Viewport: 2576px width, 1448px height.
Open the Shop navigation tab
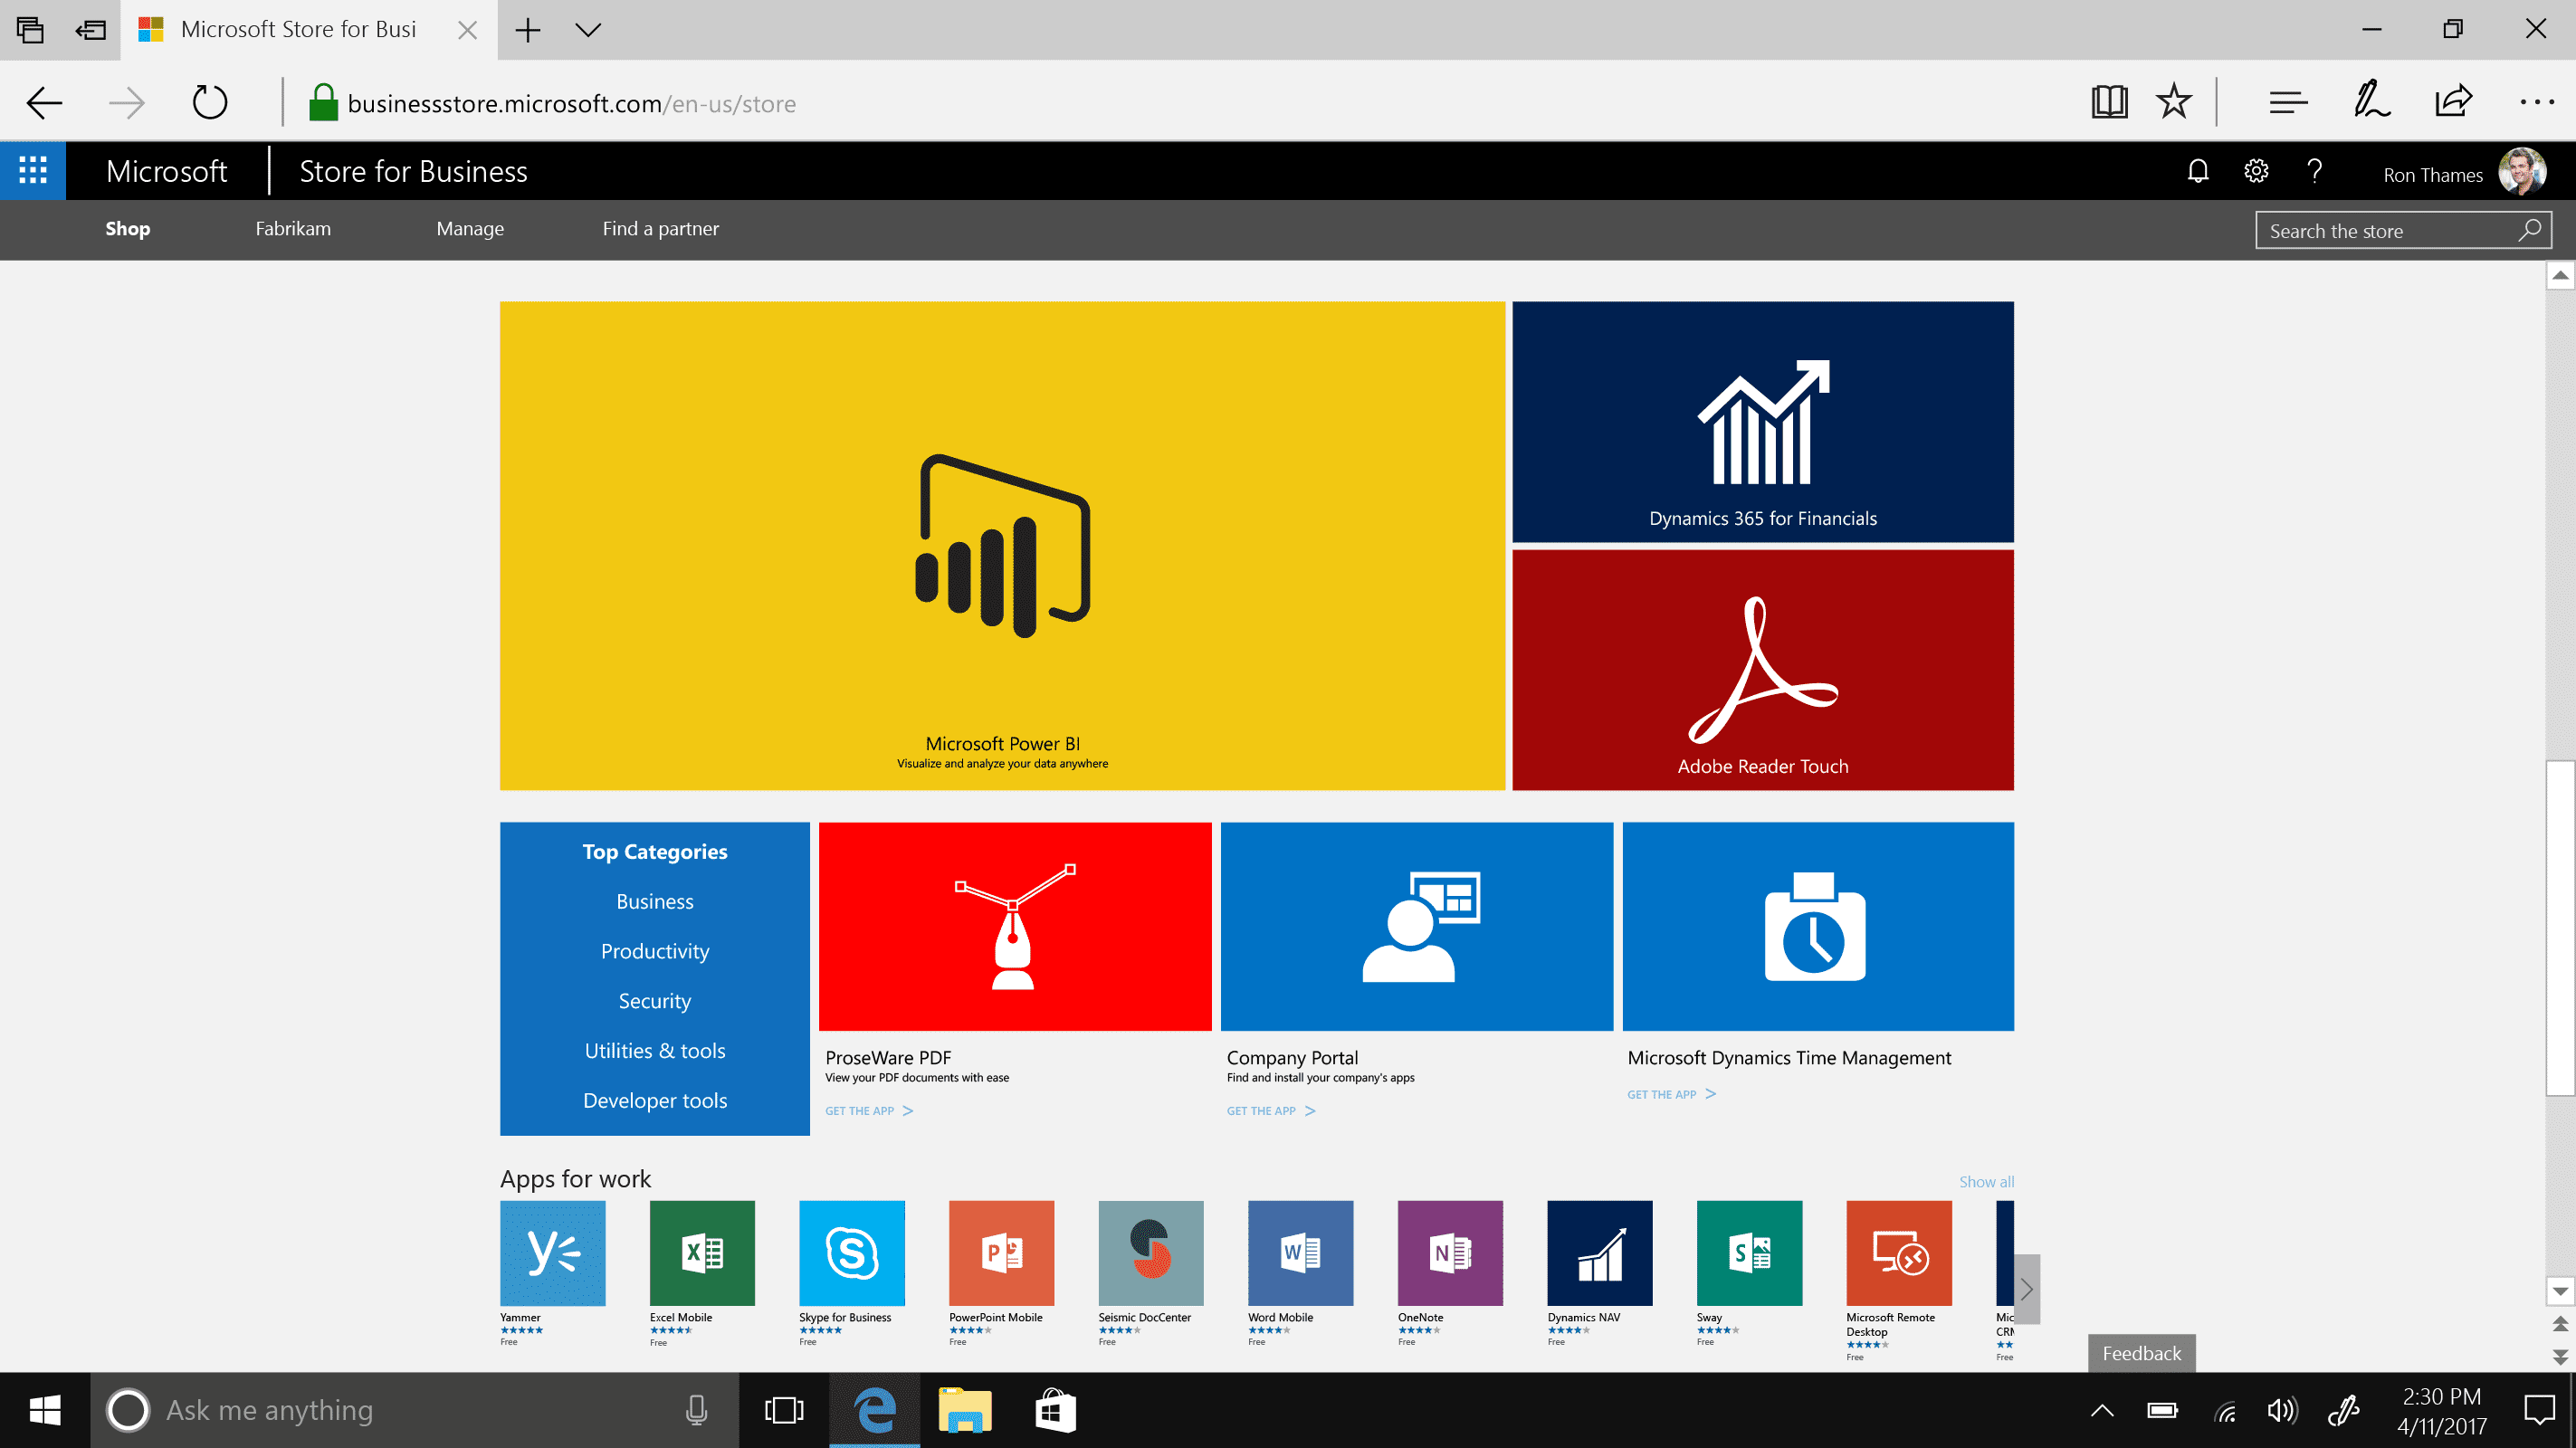(x=128, y=228)
